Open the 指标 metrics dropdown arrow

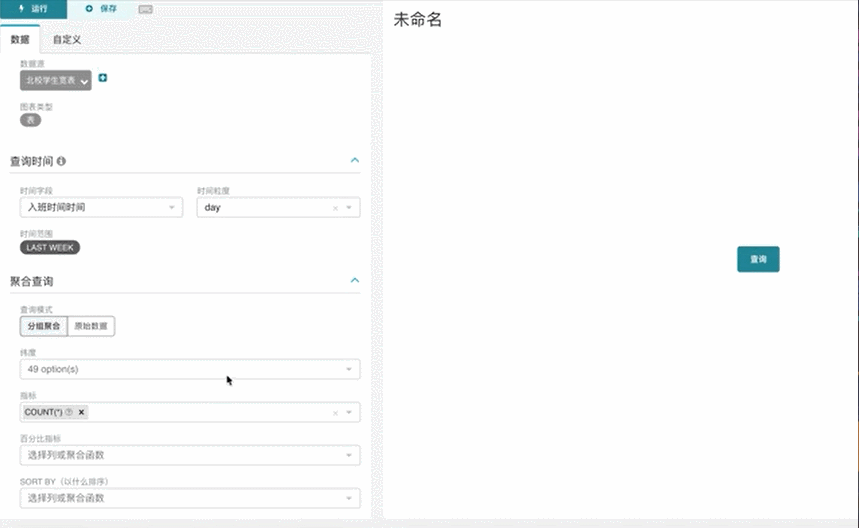[349, 412]
